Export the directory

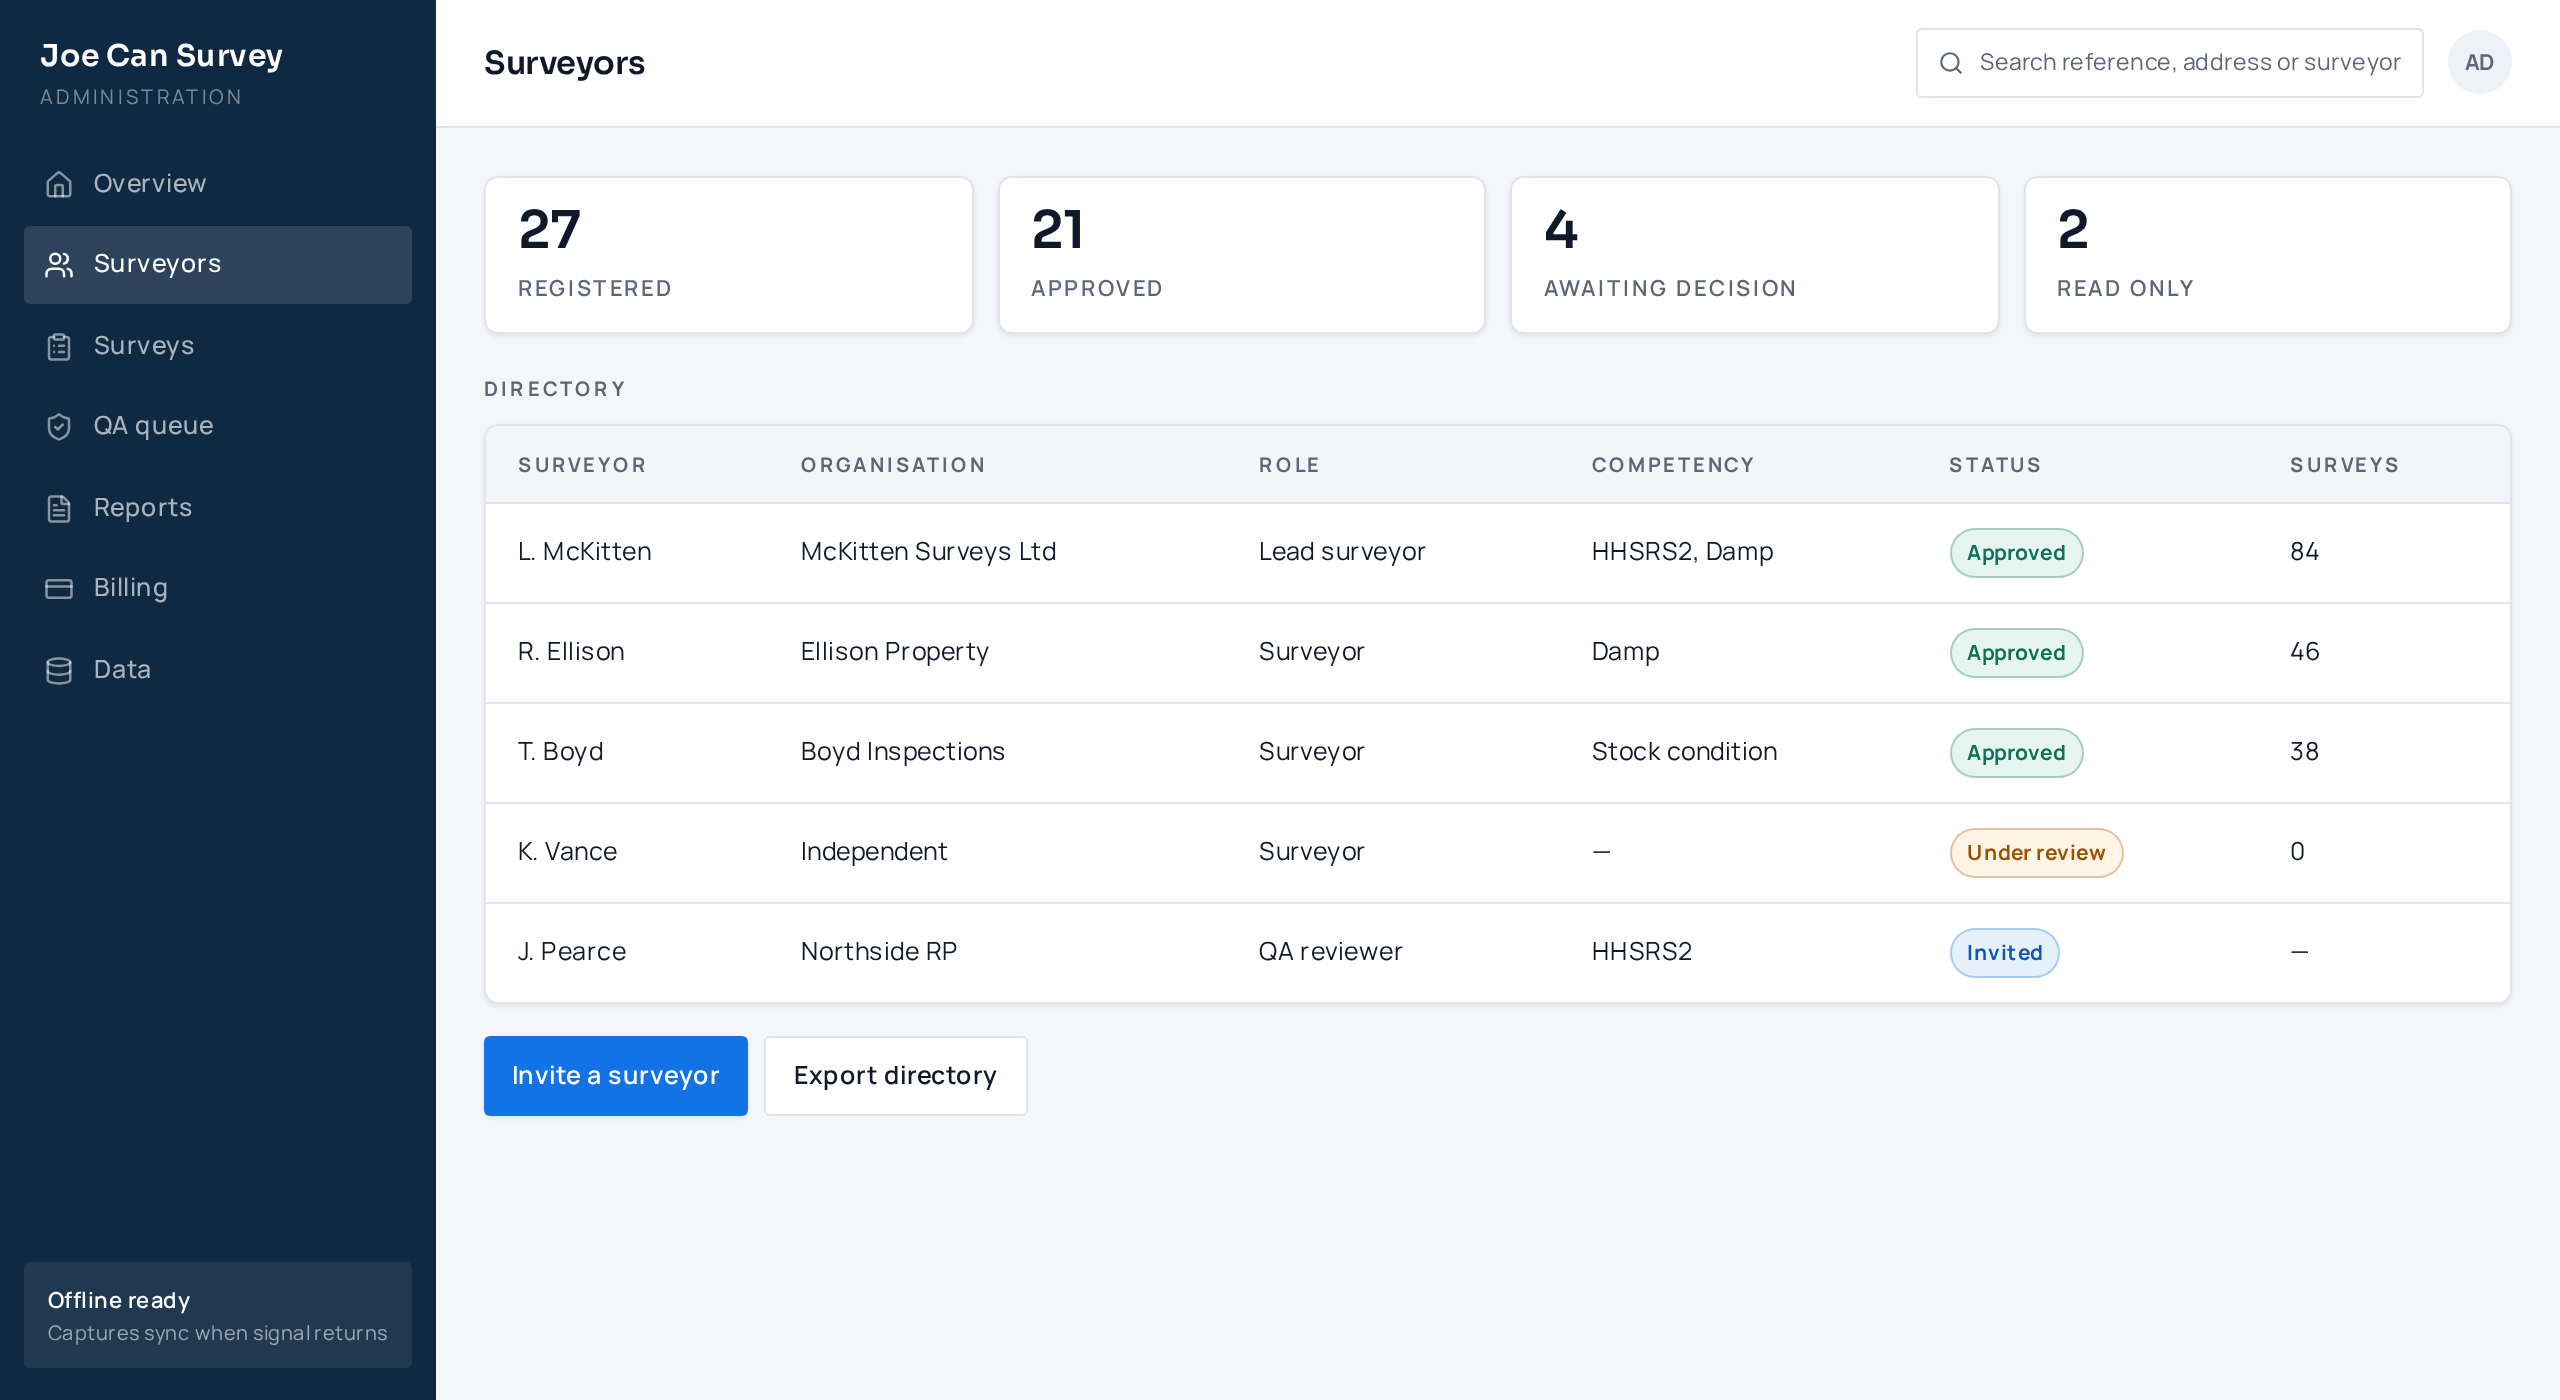(895, 1076)
